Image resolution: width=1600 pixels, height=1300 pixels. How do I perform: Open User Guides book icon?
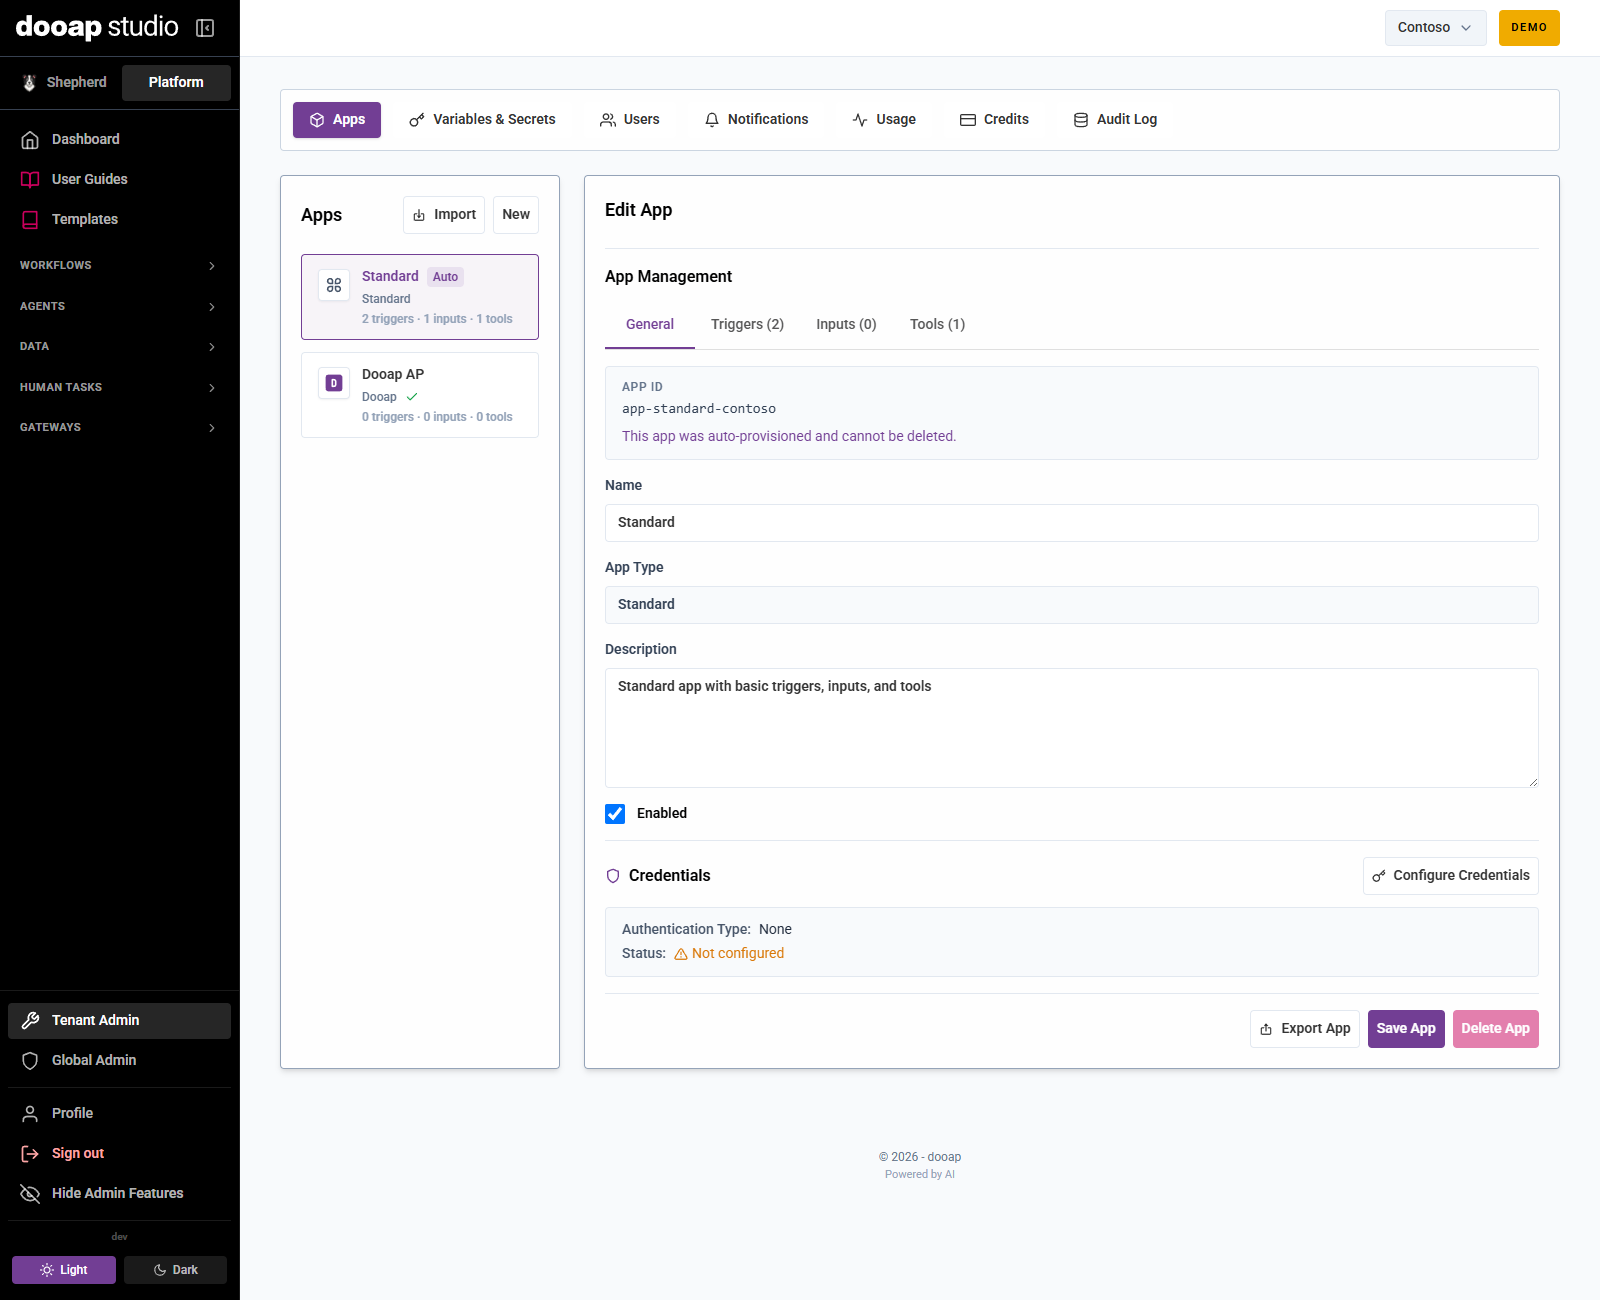(x=30, y=180)
